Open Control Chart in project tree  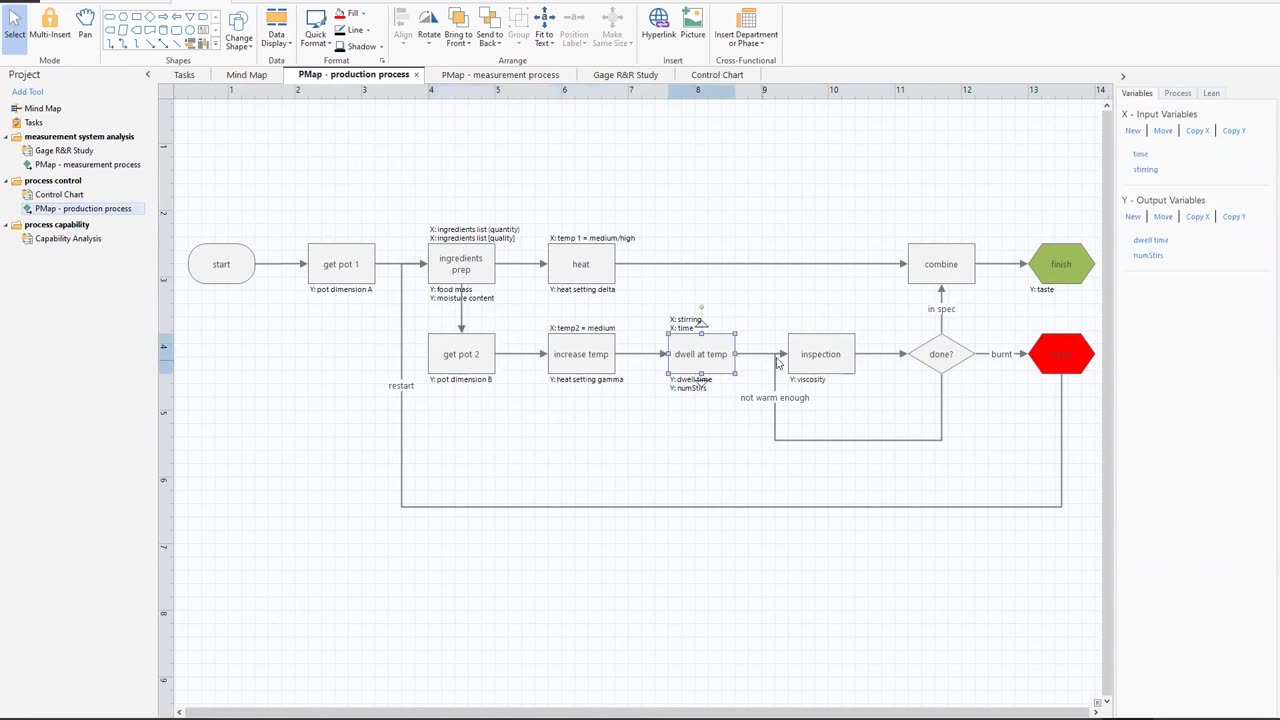point(59,194)
